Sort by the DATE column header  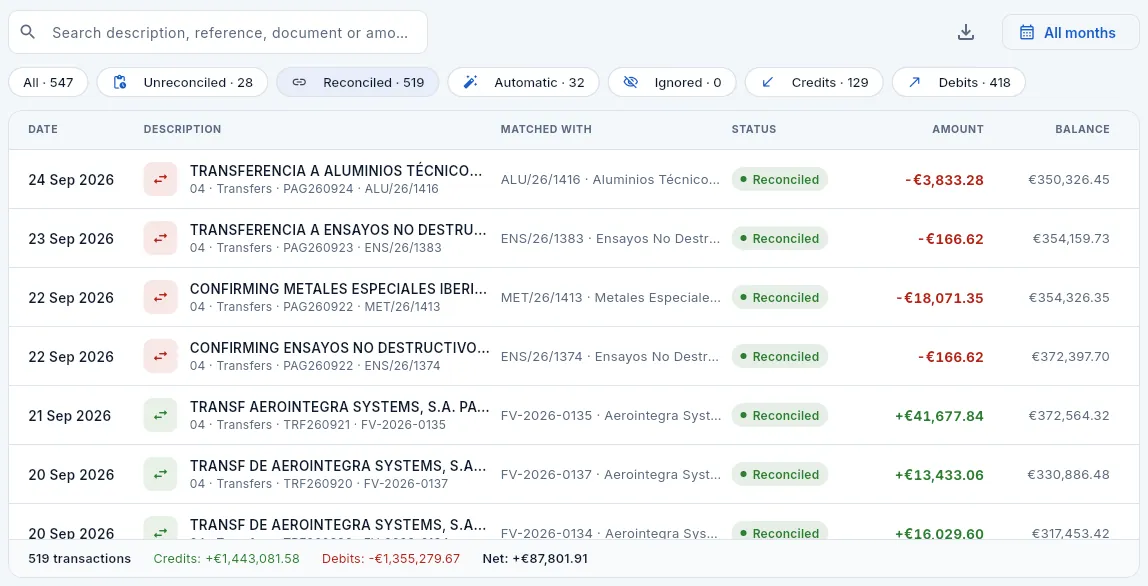tap(42, 129)
